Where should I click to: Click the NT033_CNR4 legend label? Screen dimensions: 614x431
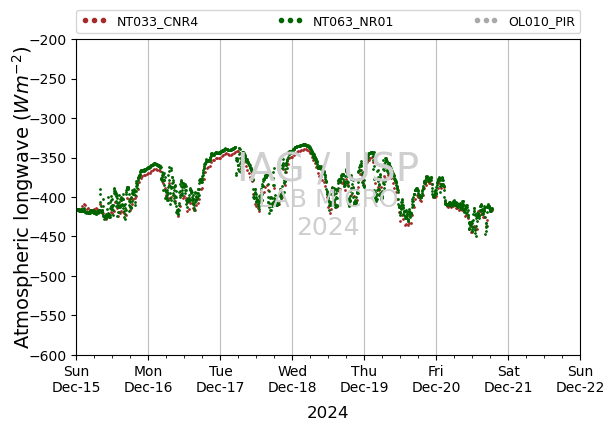(157, 22)
